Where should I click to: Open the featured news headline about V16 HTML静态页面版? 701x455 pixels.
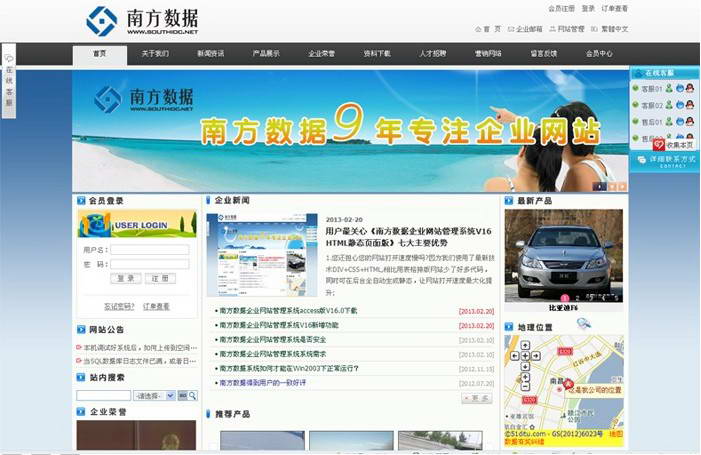pyautogui.click(x=408, y=237)
